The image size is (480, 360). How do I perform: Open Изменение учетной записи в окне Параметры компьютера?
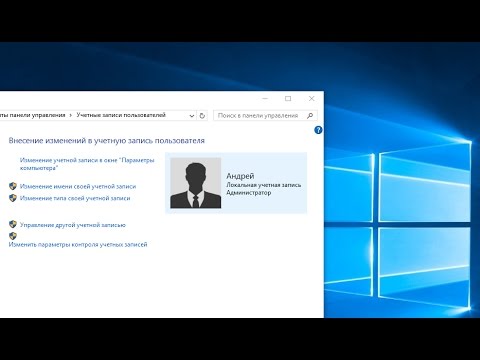point(87,164)
